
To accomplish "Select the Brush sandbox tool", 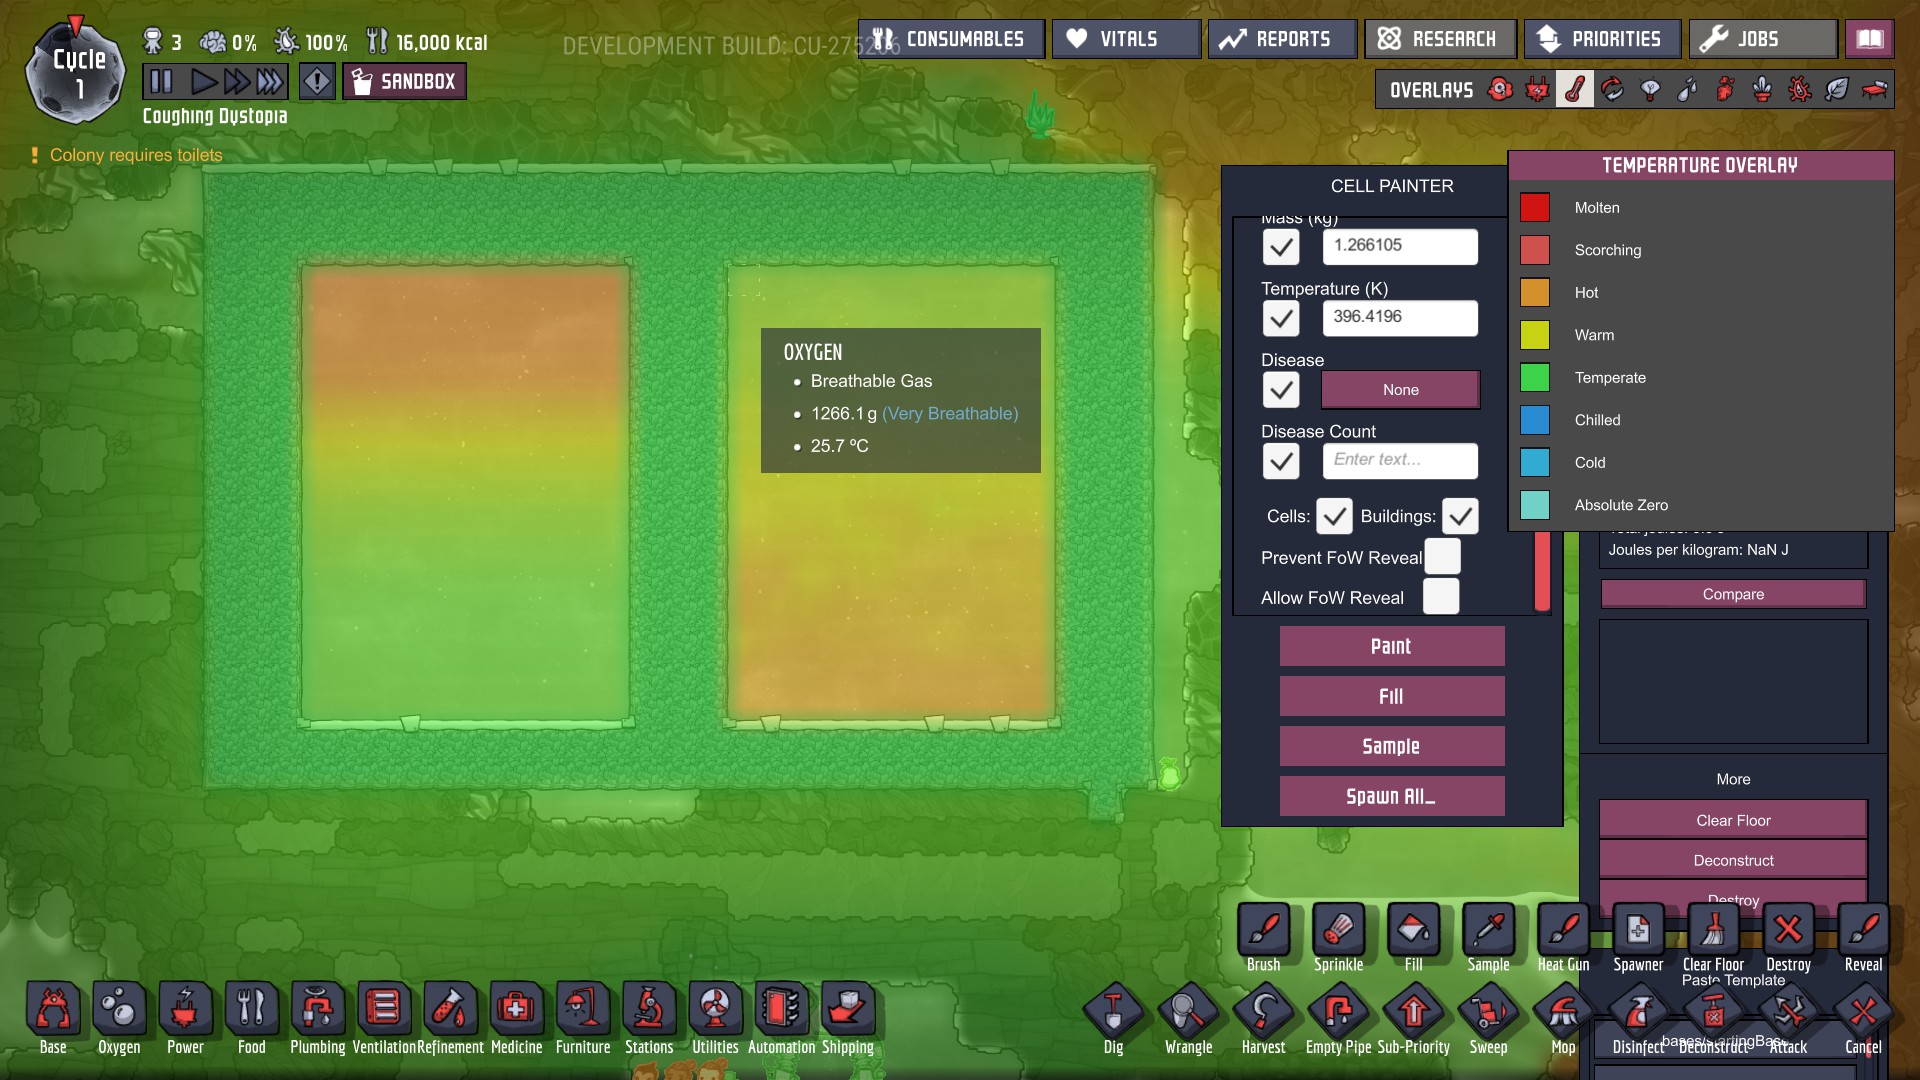I will [1263, 931].
